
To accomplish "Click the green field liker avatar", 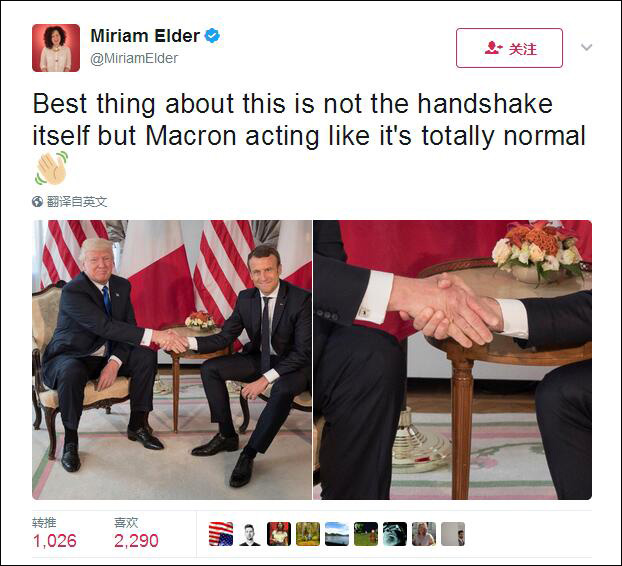I will coord(366,534).
